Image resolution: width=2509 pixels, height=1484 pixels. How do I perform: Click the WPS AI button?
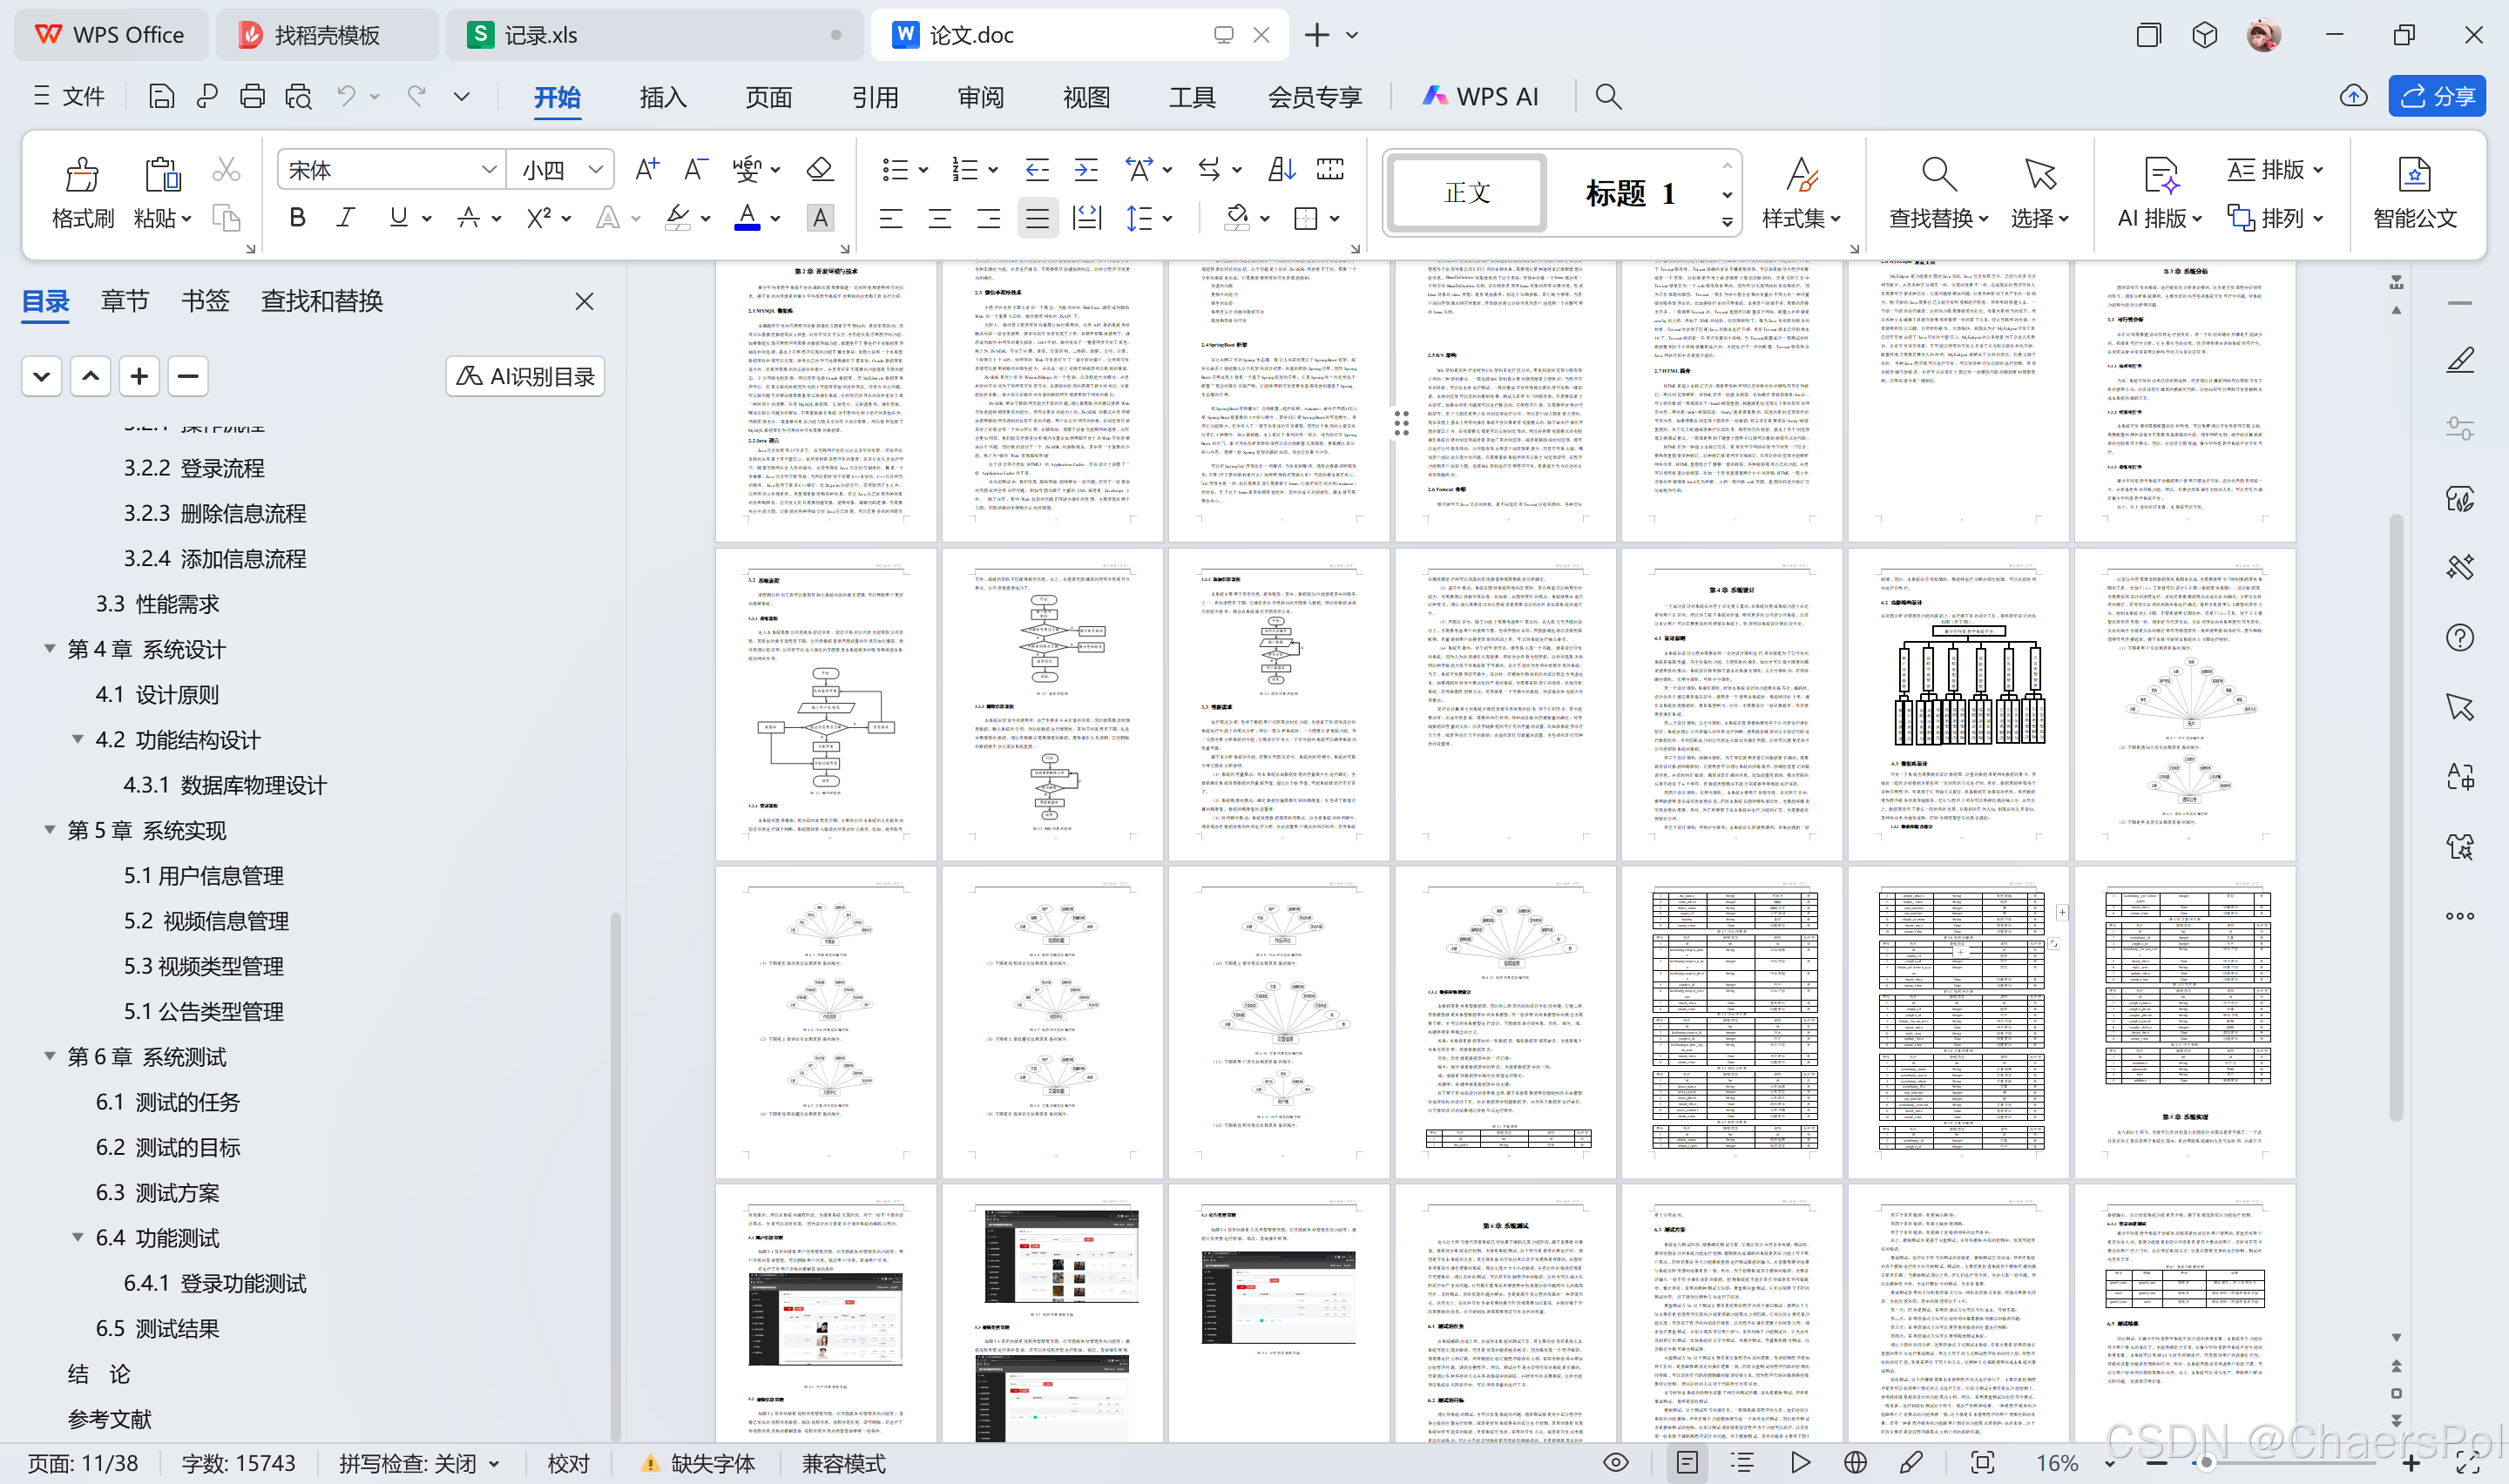(1480, 97)
